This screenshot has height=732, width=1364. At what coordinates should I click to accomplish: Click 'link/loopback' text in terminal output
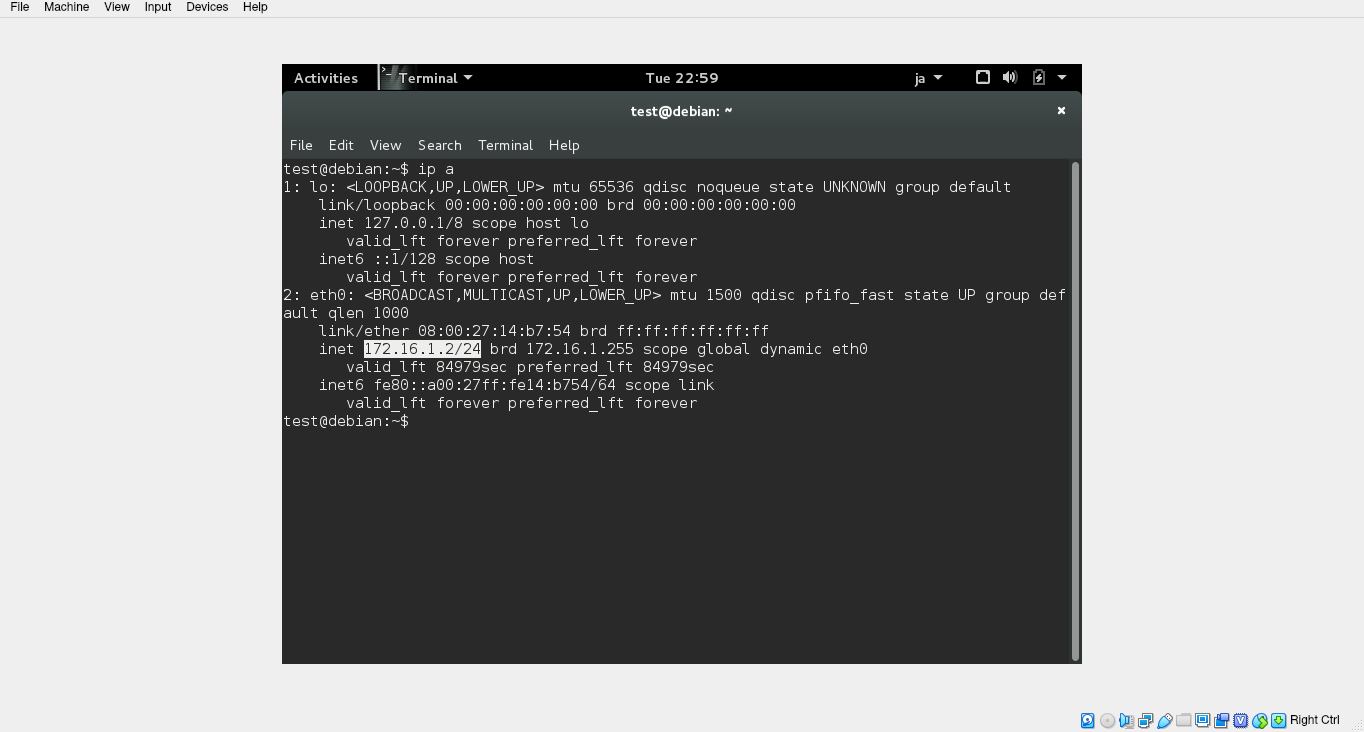click(377, 205)
